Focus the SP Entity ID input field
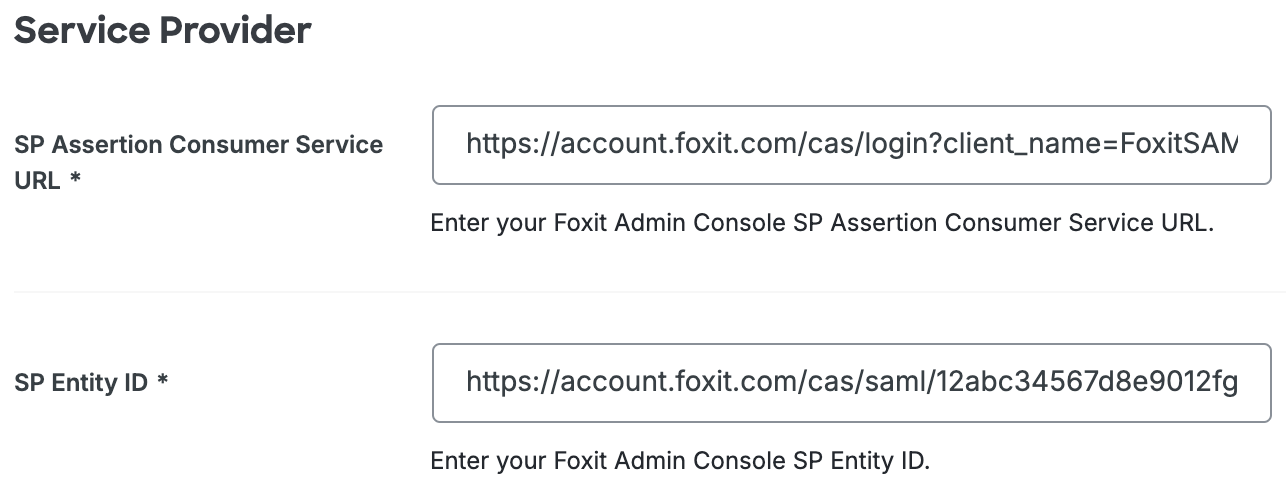The height and width of the screenshot is (492, 1286). pos(850,382)
